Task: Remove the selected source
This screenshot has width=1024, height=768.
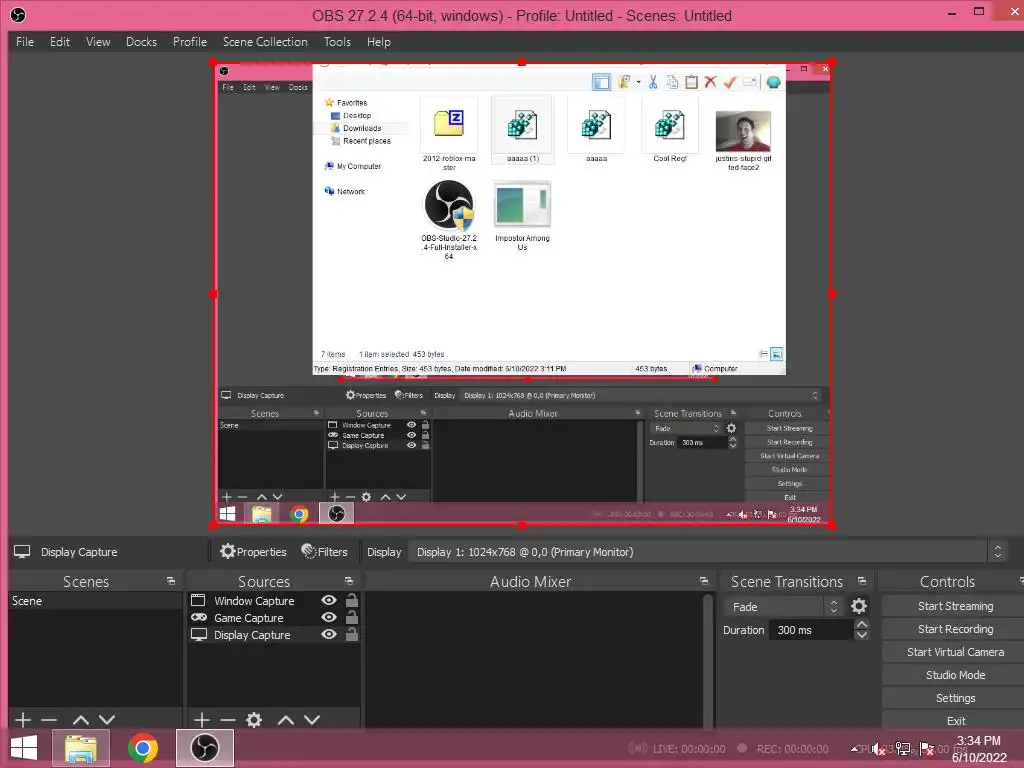Action: (228, 720)
